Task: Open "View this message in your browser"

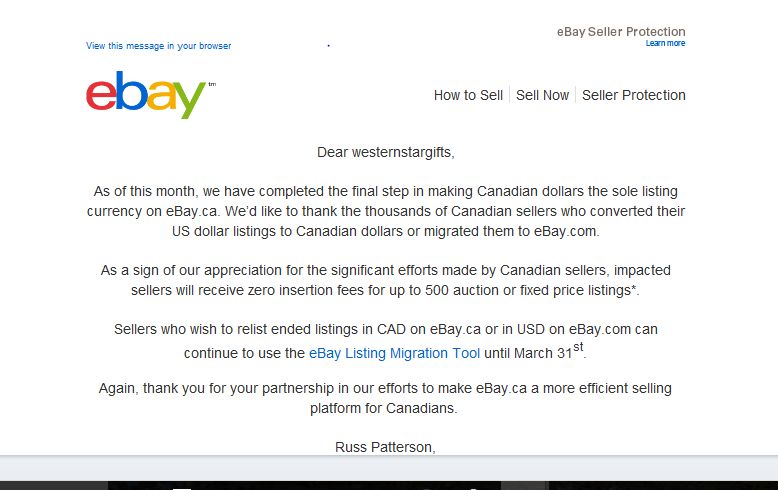Action: [158, 46]
